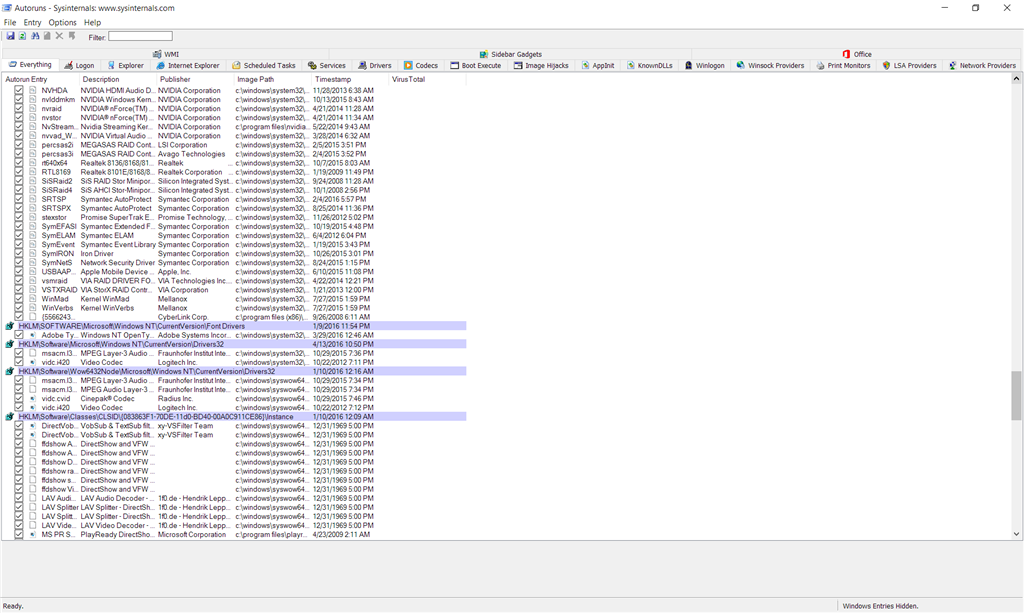Toggle checkbox for SymELAM entry
Screen dimensions: 1024x613
(19, 235)
